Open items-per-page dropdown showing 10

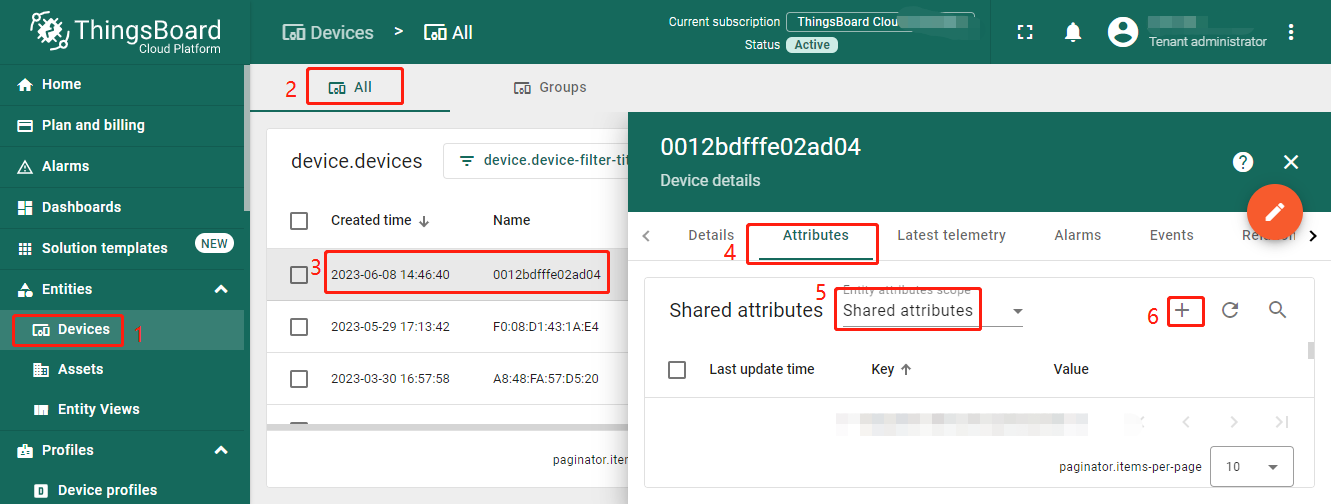tap(1252, 467)
